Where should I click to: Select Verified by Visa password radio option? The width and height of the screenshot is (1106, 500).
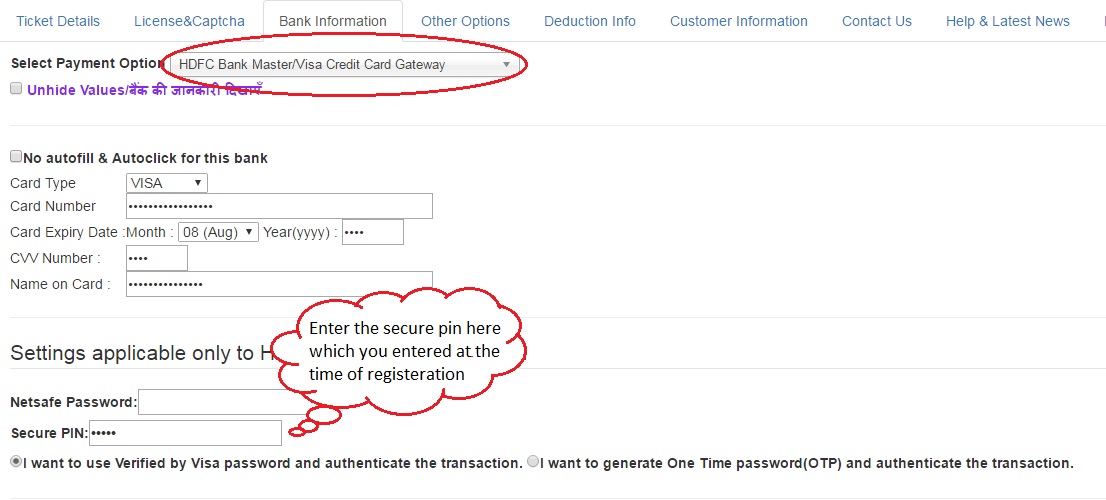point(16,462)
